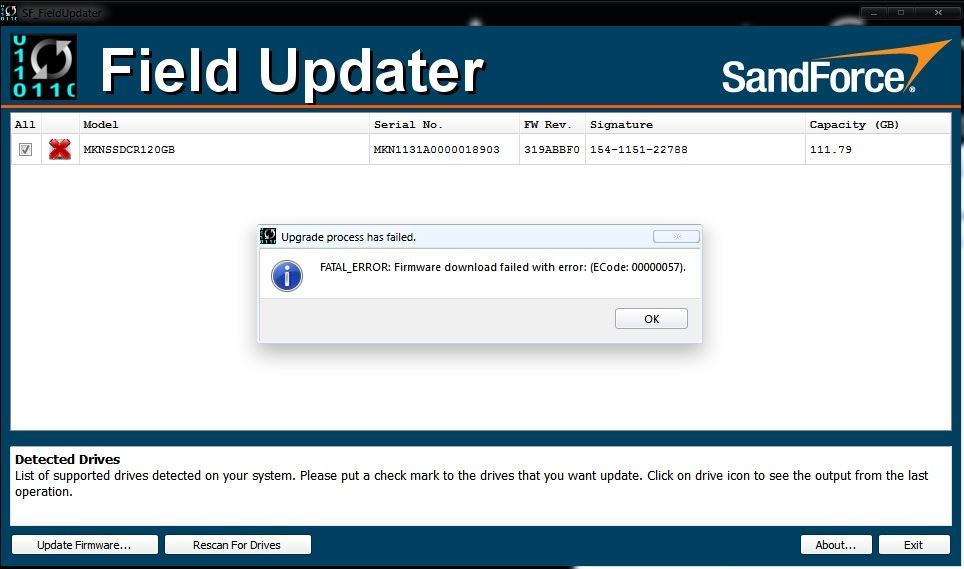Screen dimensions: 964x569
Task: Click the Update Firmware... button
Action: point(85,545)
